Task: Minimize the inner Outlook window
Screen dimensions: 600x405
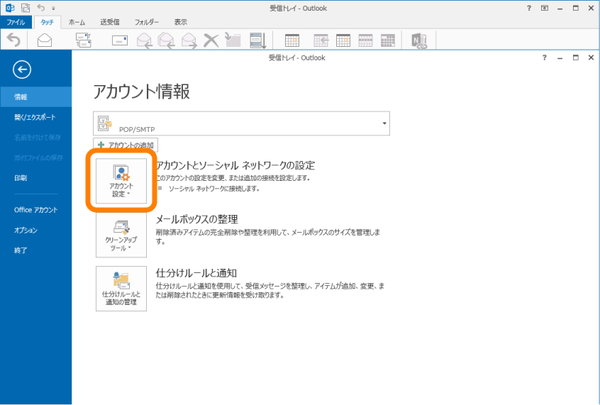Action: click(x=560, y=58)
